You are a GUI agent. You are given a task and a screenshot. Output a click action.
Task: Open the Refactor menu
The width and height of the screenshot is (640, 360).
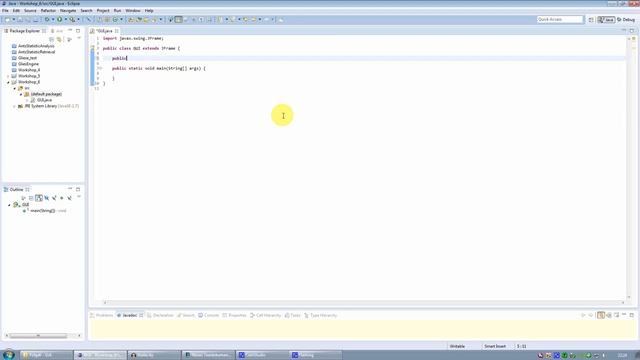pyautogui.click(x=48, y=11)
